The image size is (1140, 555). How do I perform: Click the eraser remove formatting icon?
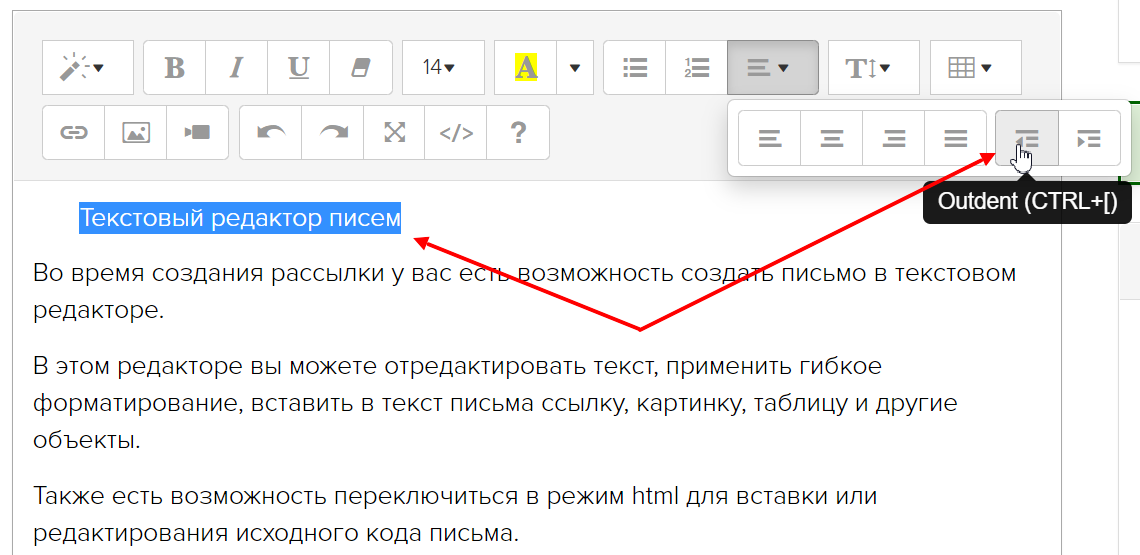[x=360, y=68]
